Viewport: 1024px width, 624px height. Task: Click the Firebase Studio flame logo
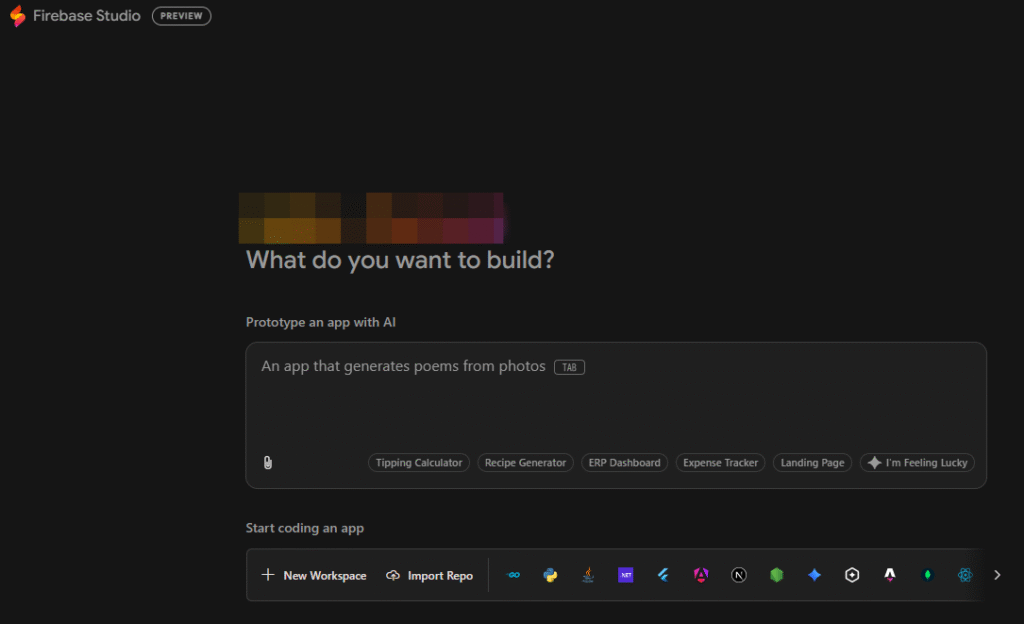pos(18,16)
